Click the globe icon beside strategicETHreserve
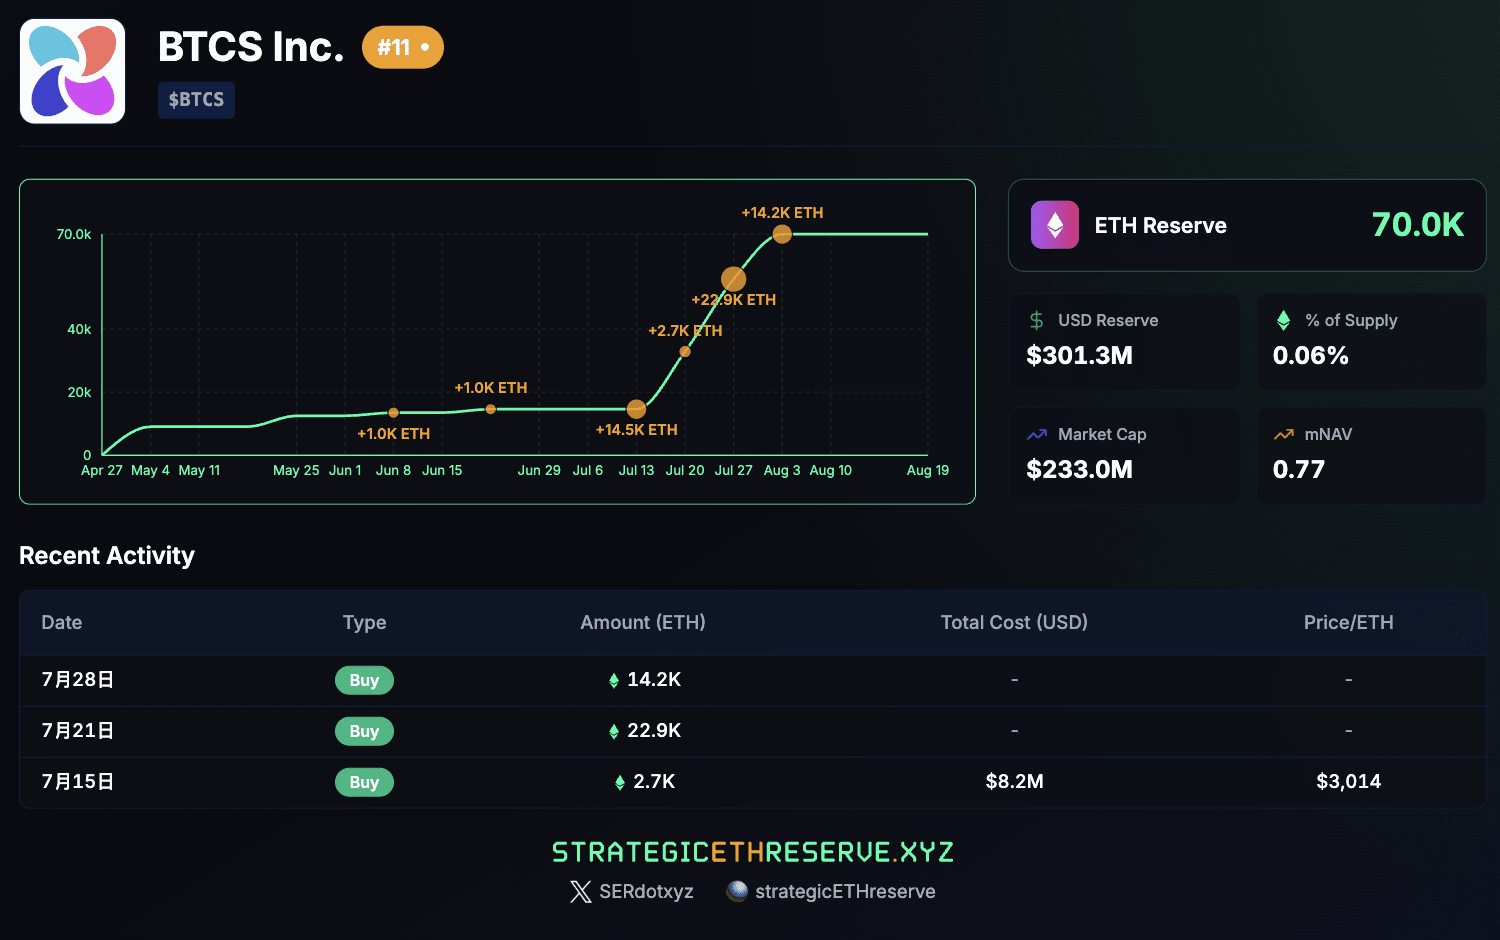The height and width of the screenshot is (940, 1500). (x=737, y=891)
